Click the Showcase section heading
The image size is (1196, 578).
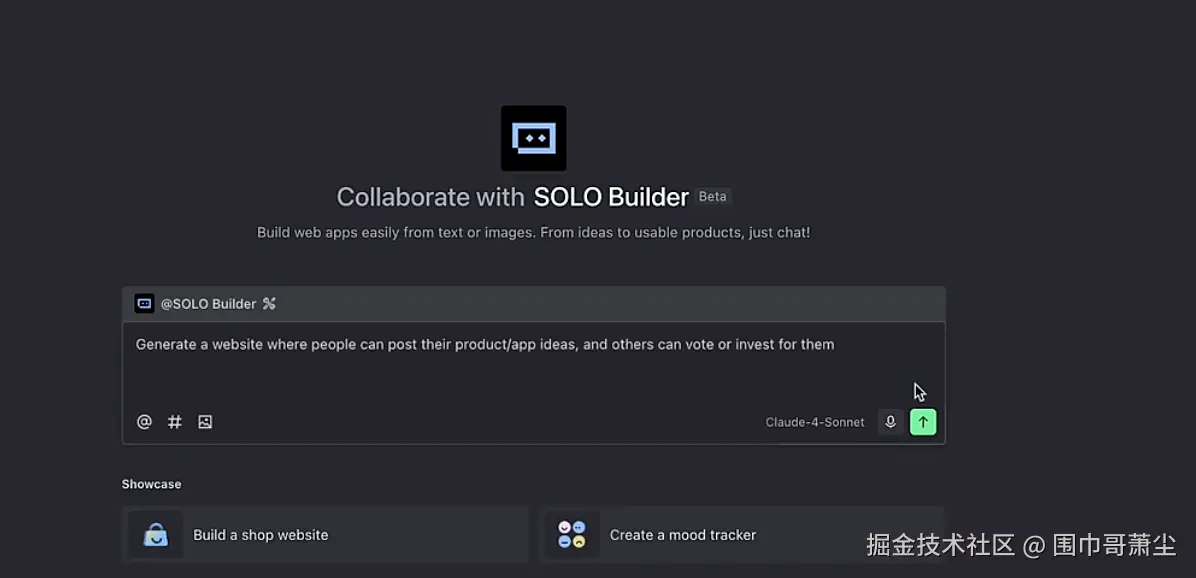pyautogui.click(x=151, y=484)
